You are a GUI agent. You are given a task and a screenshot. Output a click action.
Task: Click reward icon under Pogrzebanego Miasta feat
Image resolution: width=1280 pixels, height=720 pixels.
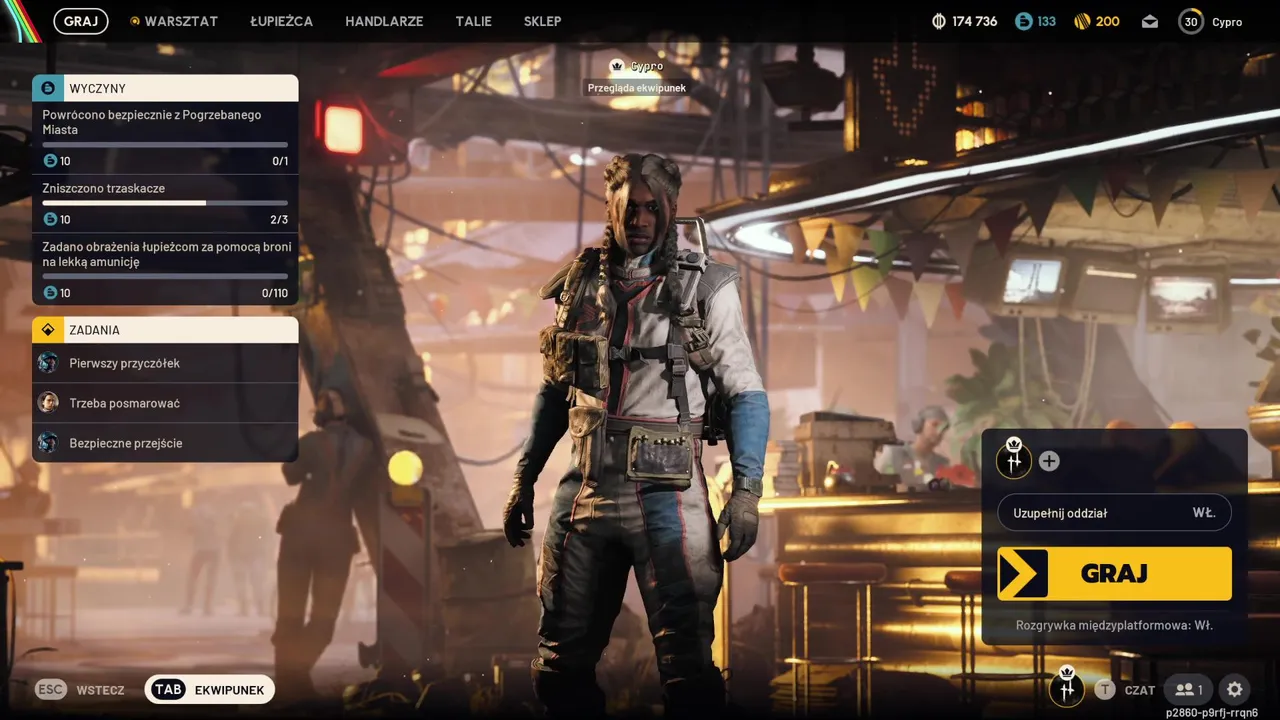point(50,161)
